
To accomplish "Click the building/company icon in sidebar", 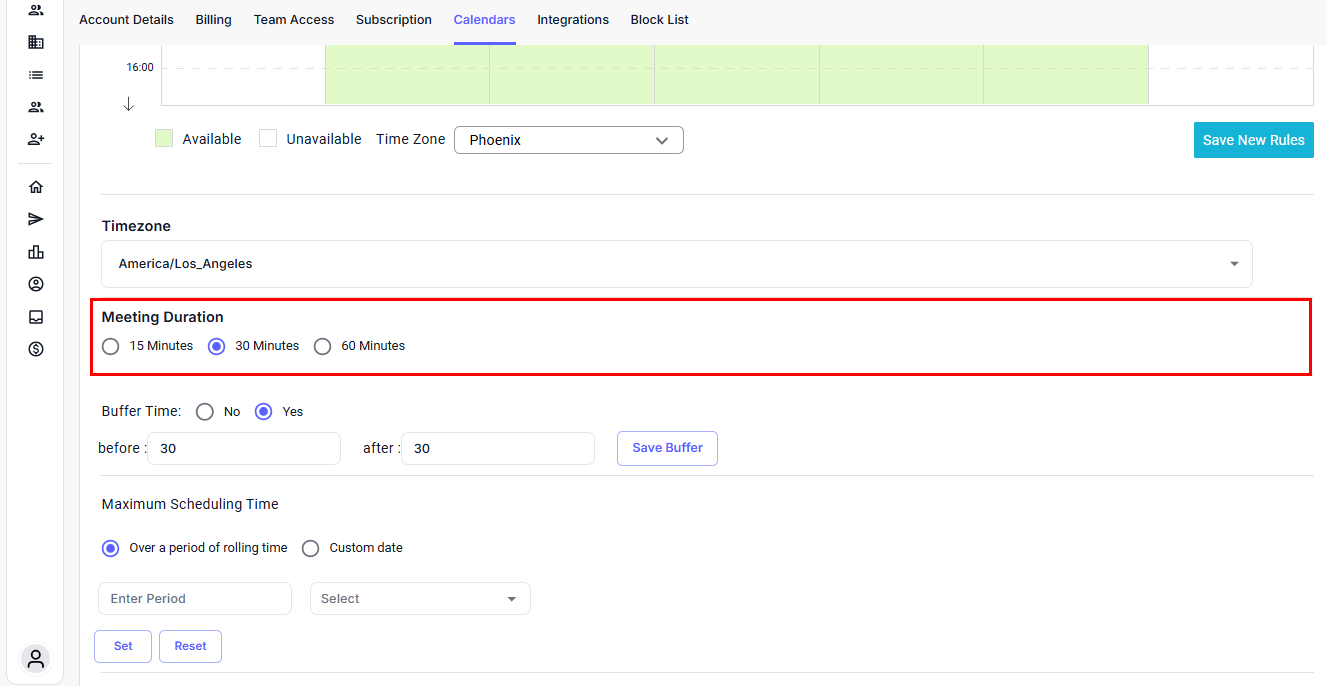I will pos(36,42).
